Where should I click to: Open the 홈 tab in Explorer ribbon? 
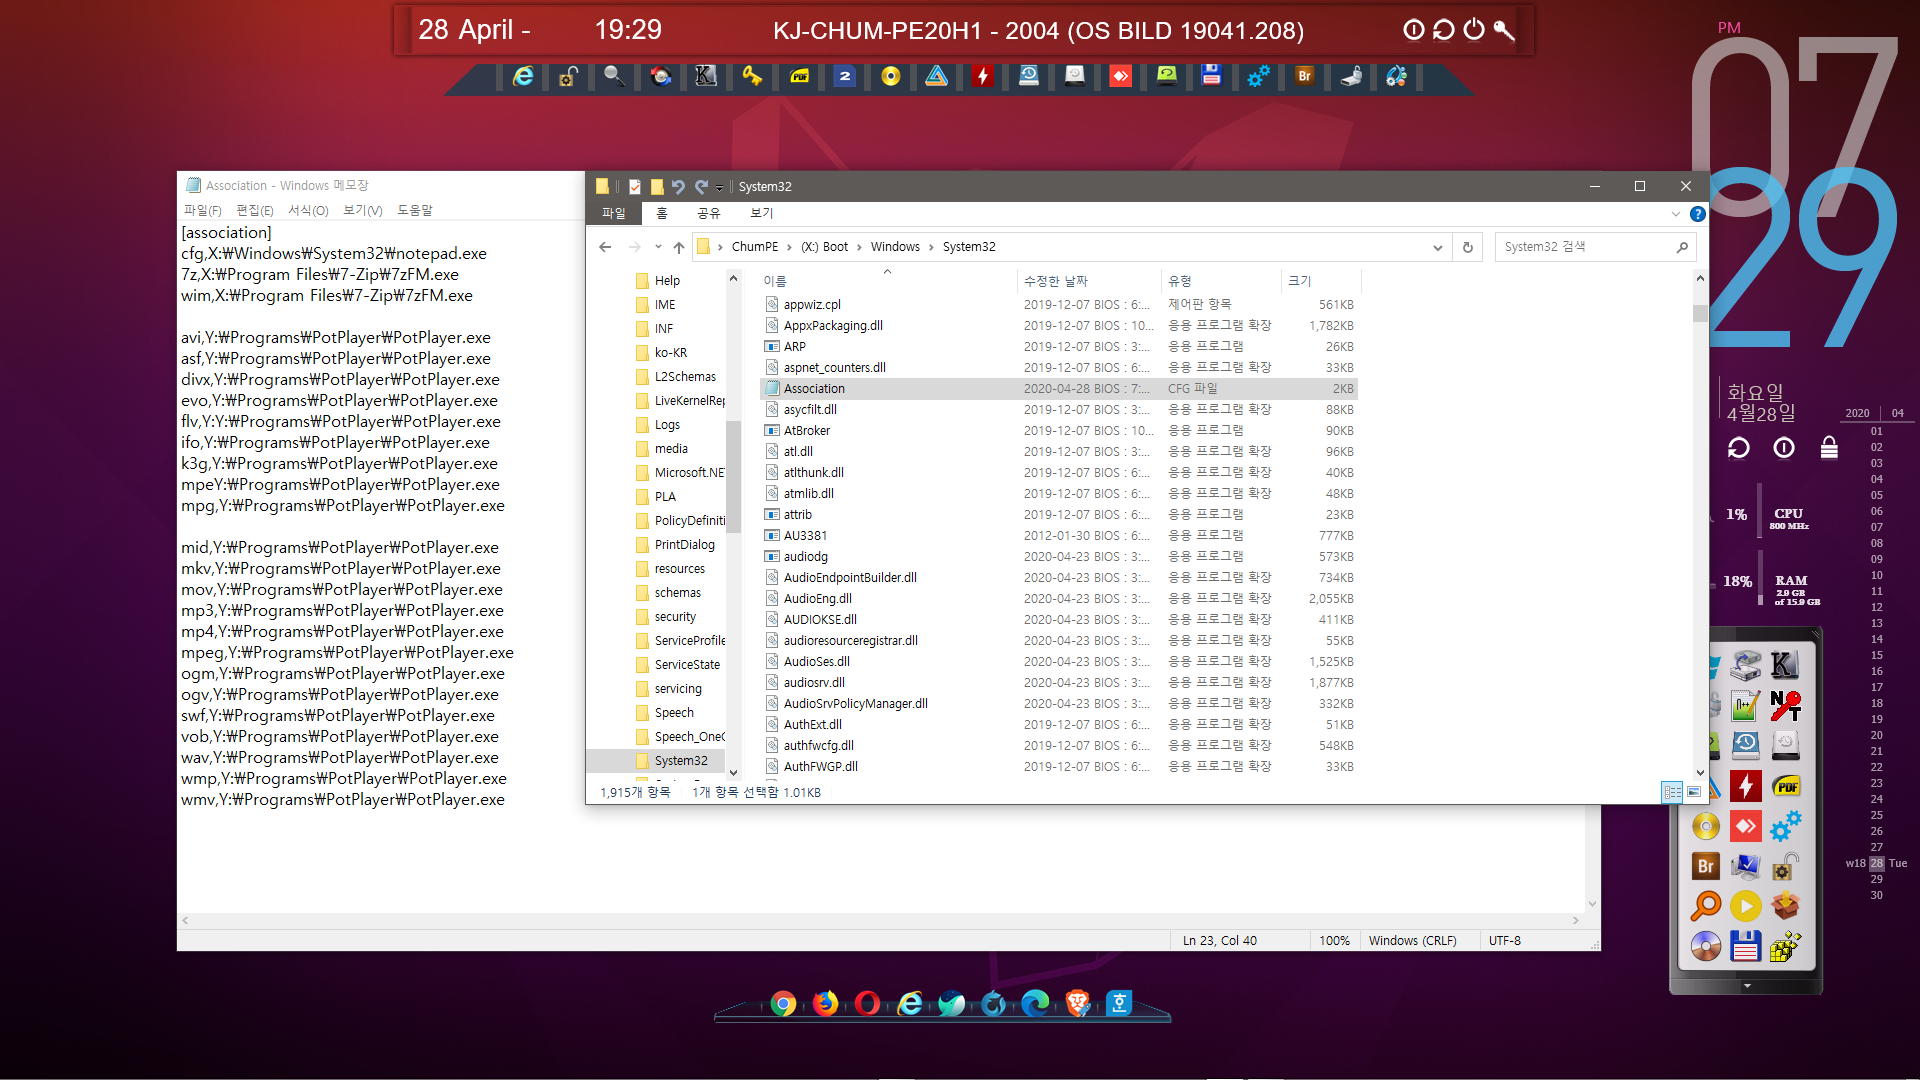[661, 213]
